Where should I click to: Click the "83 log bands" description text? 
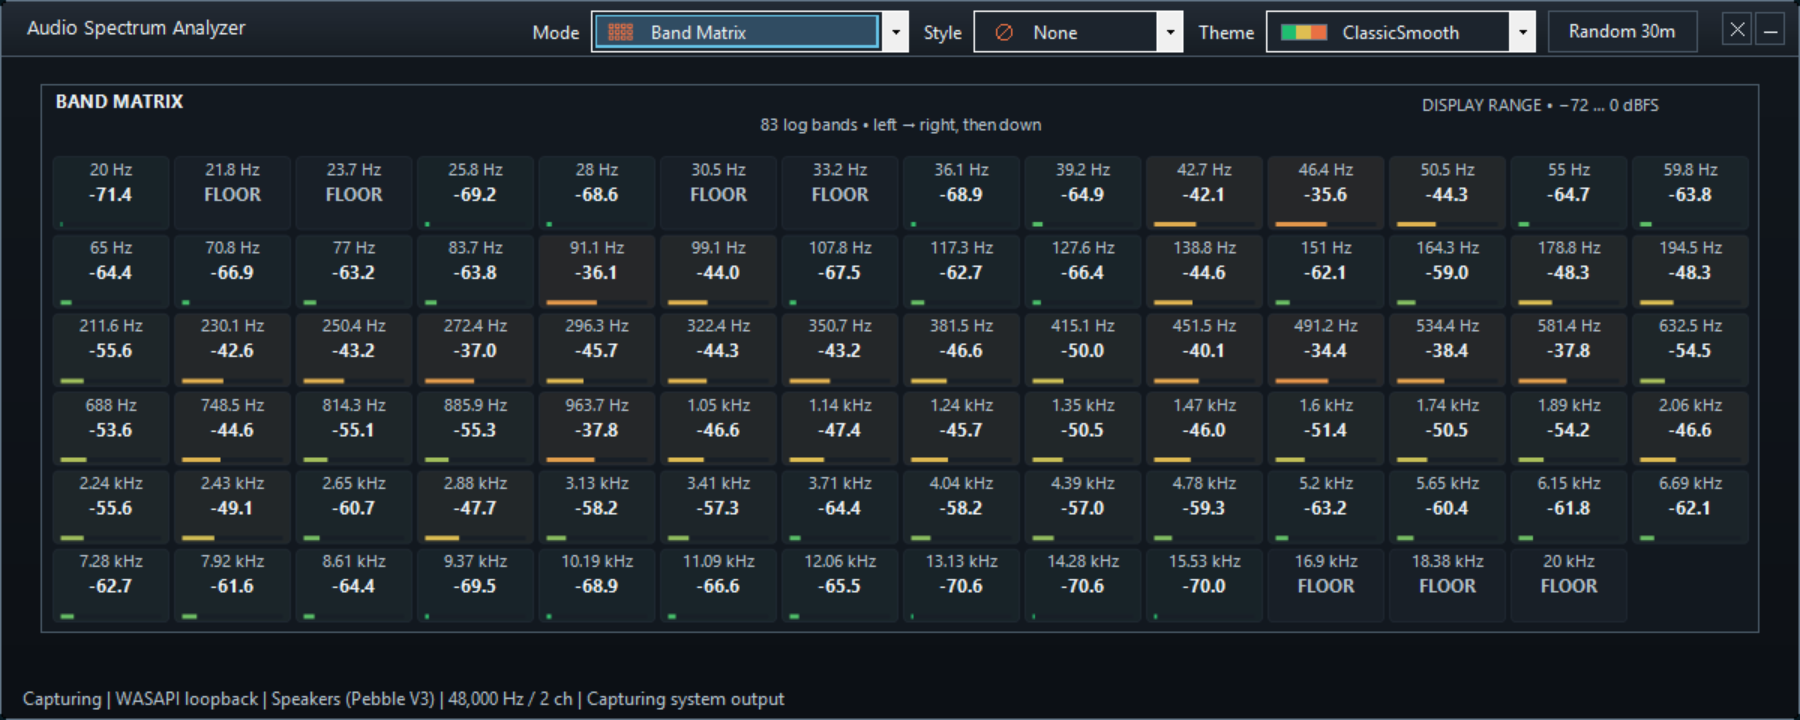pyautogui.click(x=900, y=125)
